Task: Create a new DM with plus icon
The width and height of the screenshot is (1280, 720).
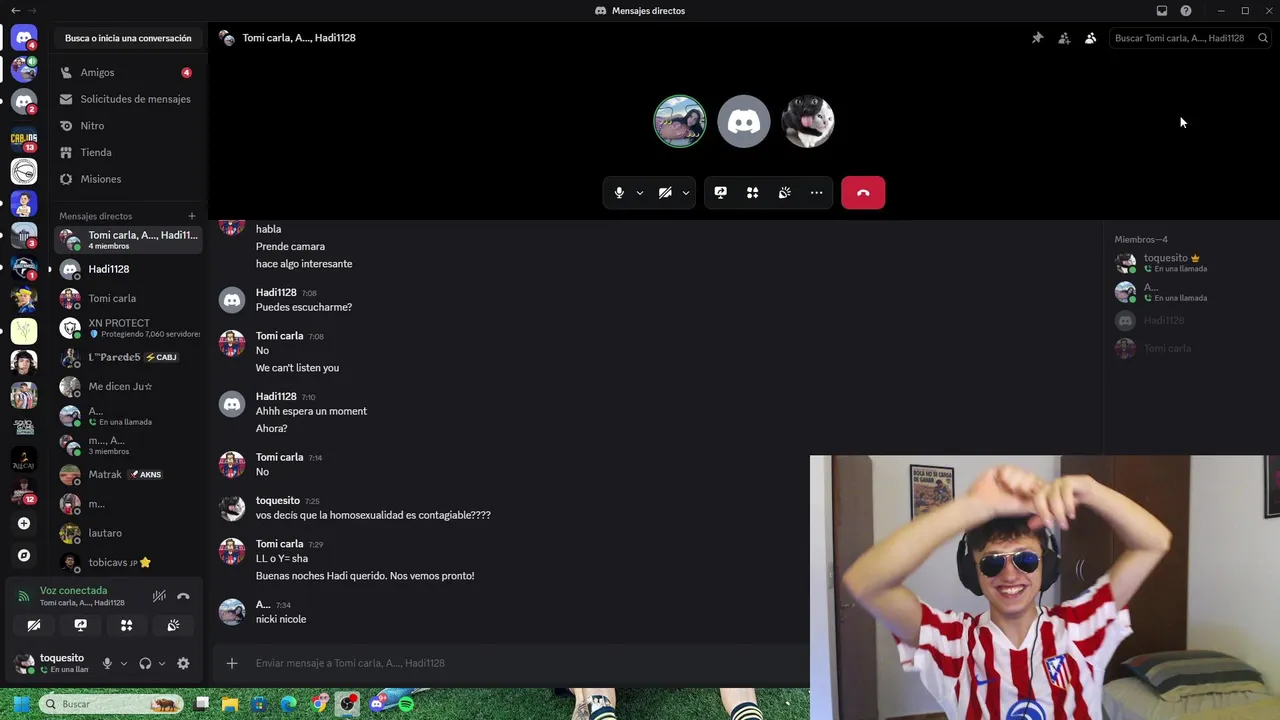Action: tap(192, 216)
